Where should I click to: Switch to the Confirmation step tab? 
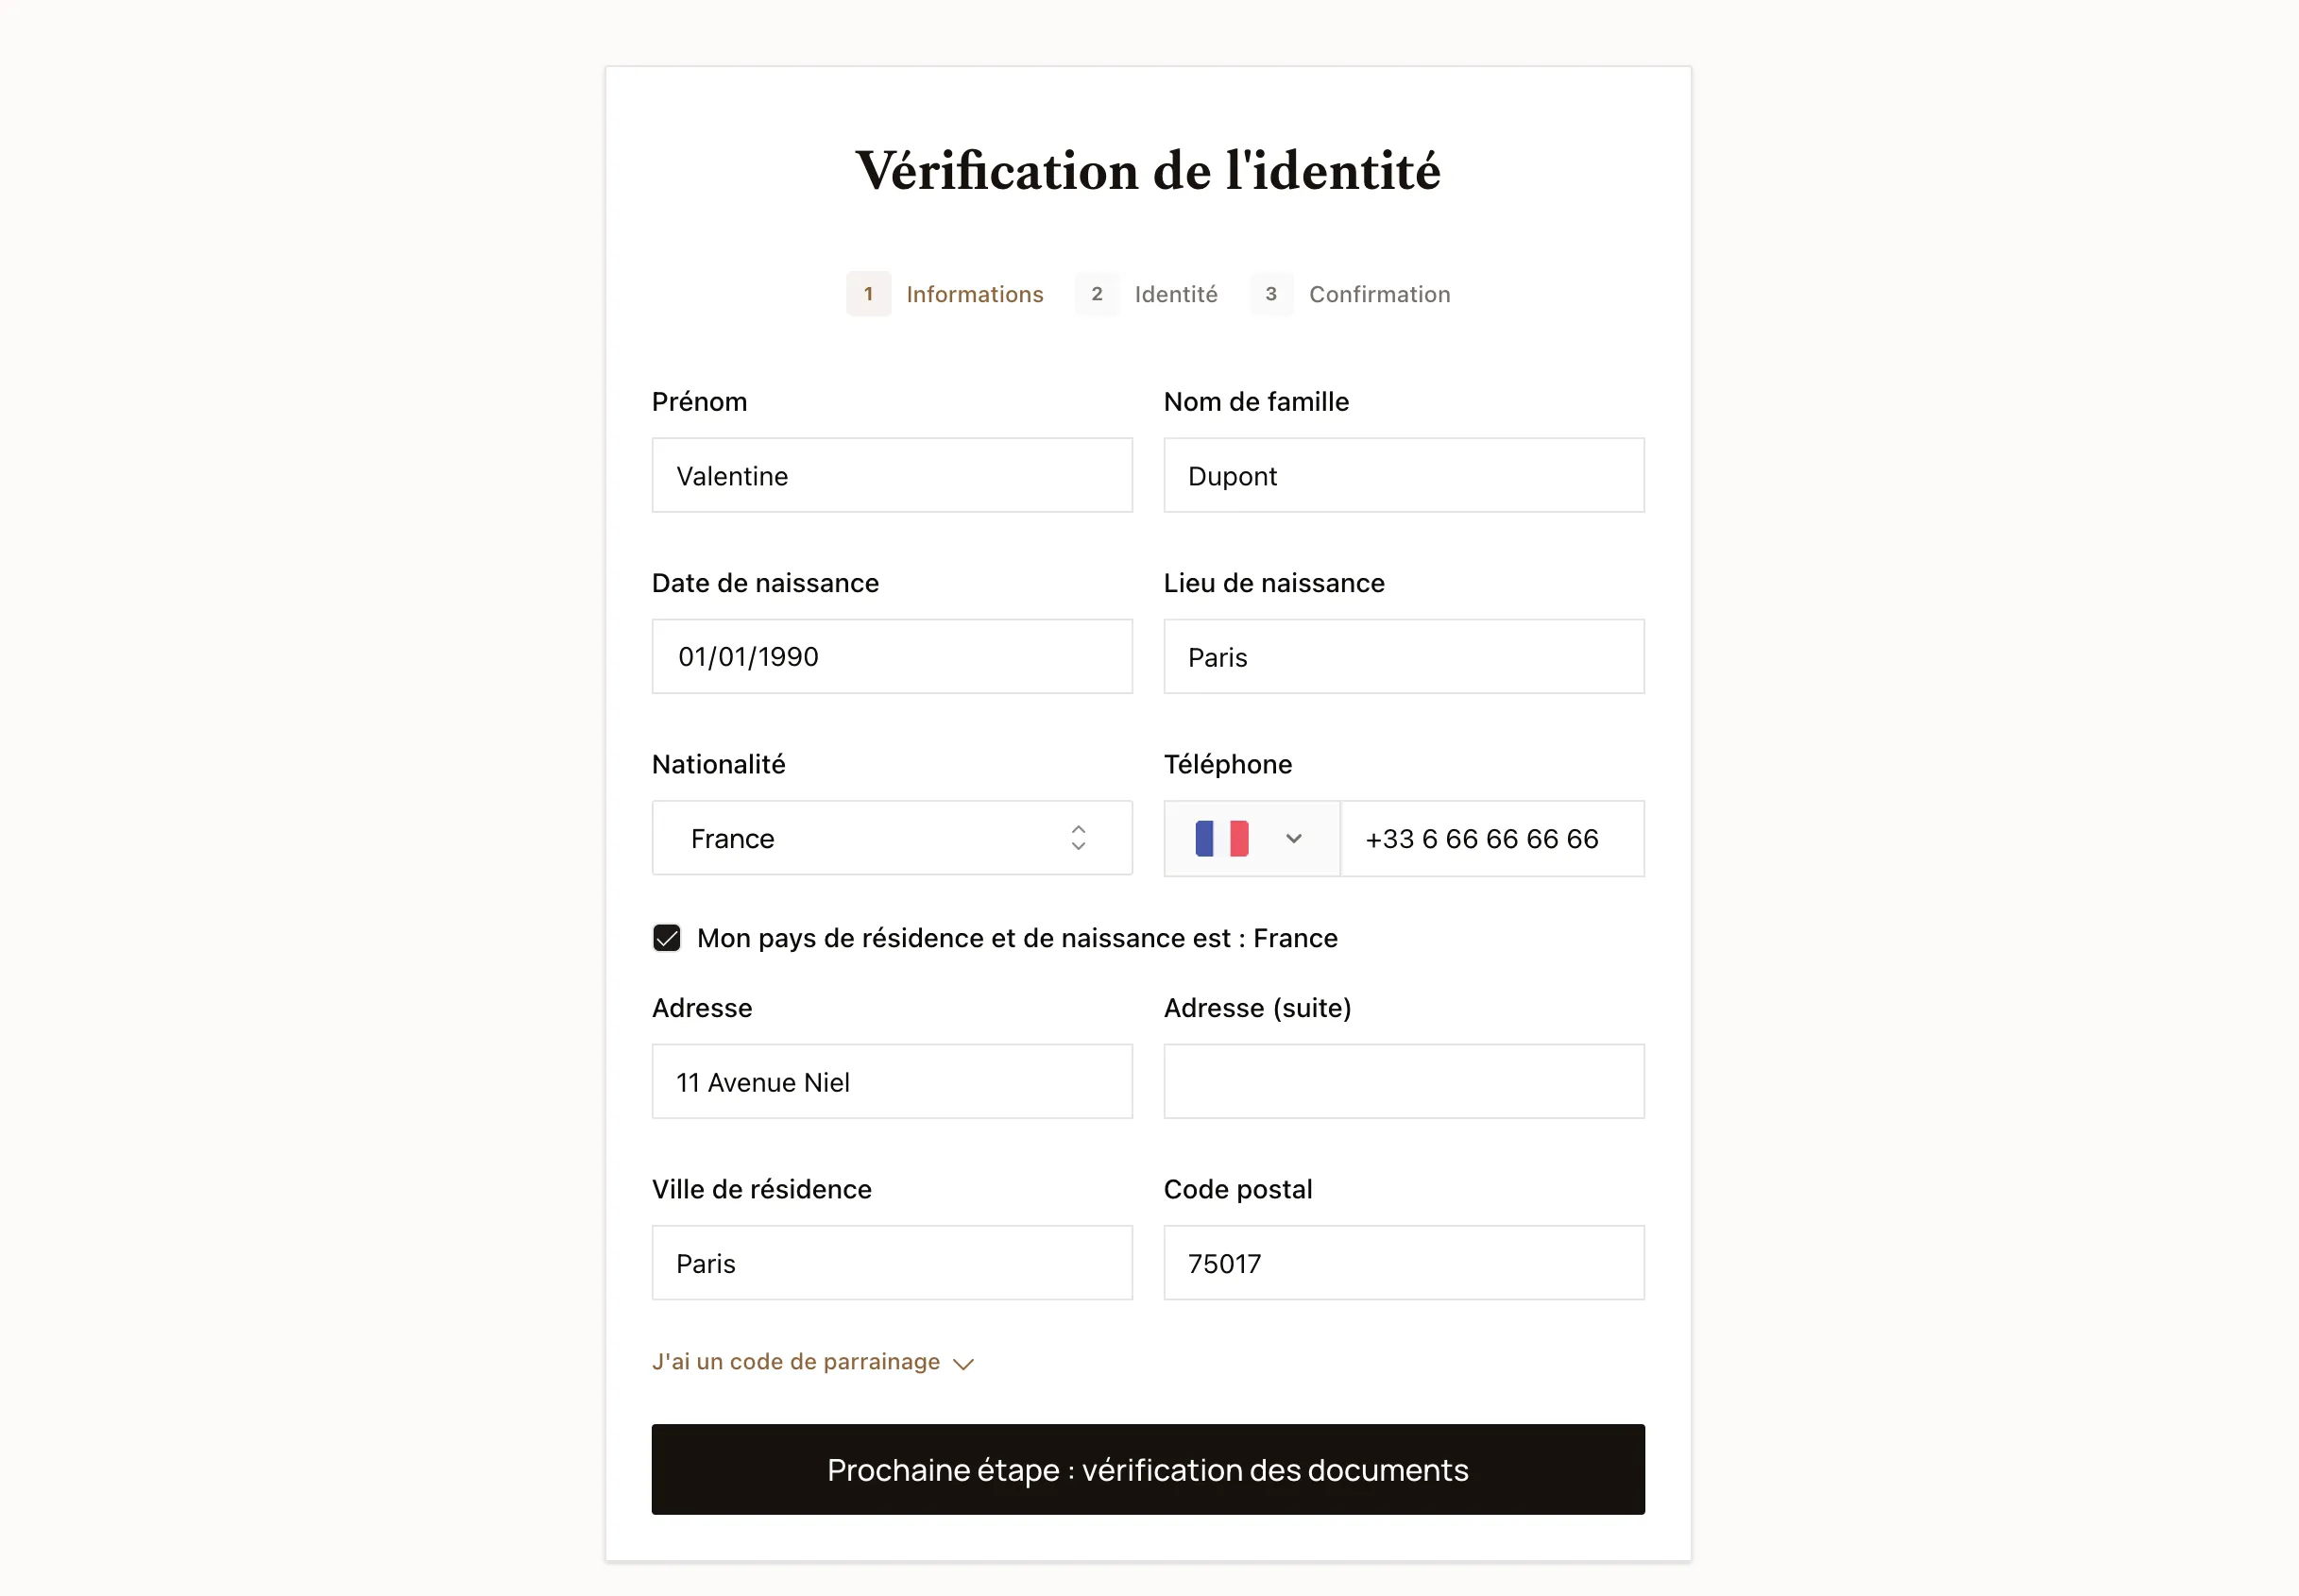[1380, 294]
